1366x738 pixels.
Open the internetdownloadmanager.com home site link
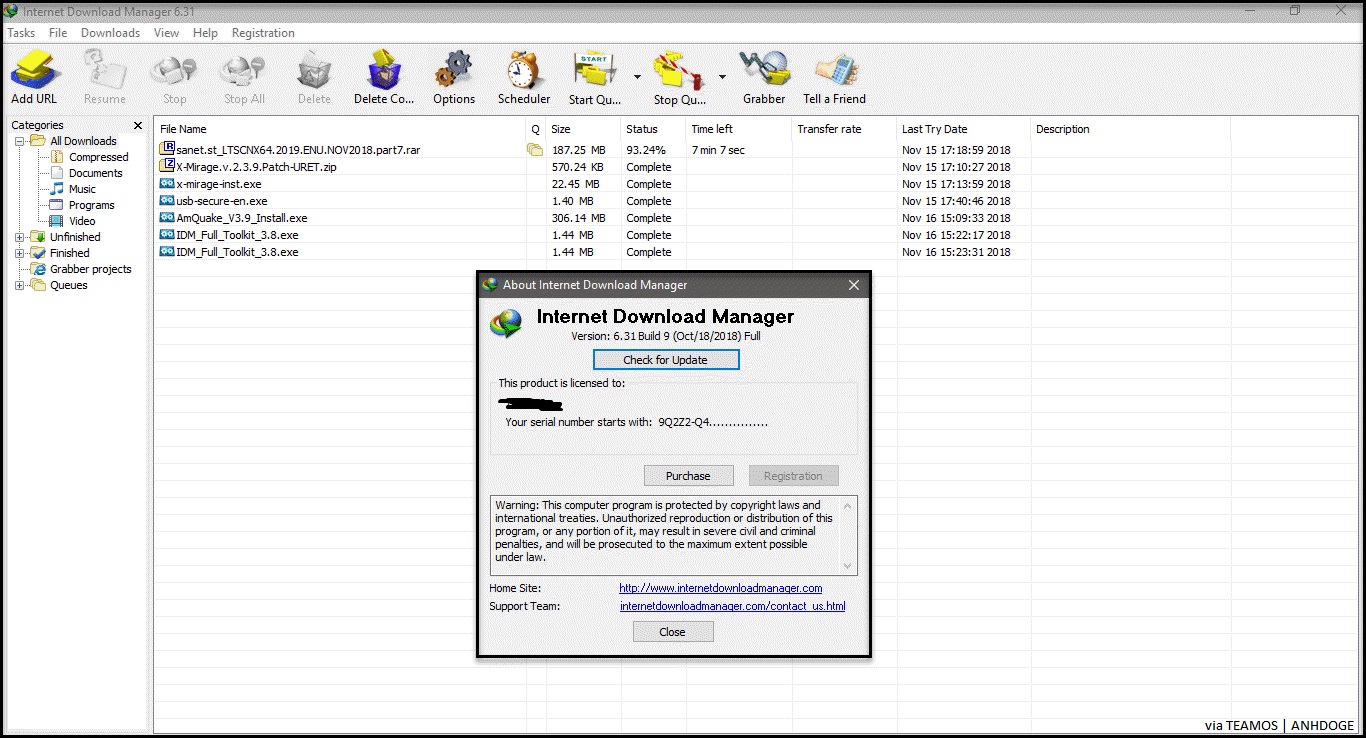tap(721, 588)
